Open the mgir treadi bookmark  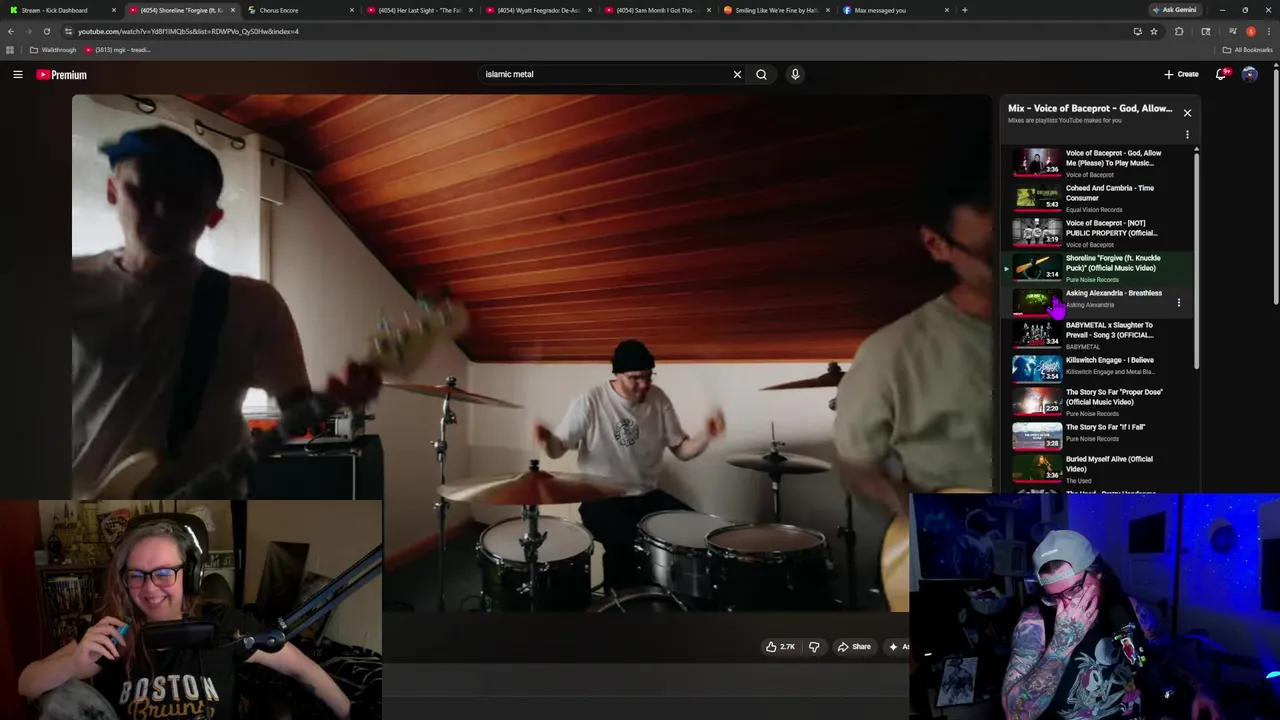117,50
